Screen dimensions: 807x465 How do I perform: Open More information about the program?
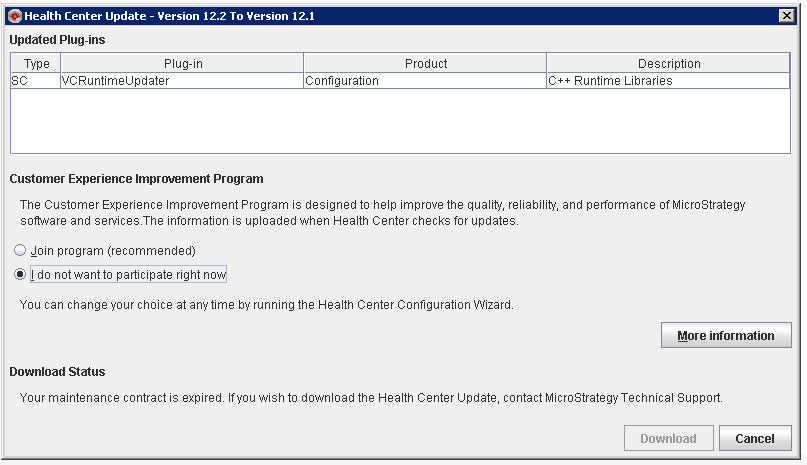(x=725, y=336)
